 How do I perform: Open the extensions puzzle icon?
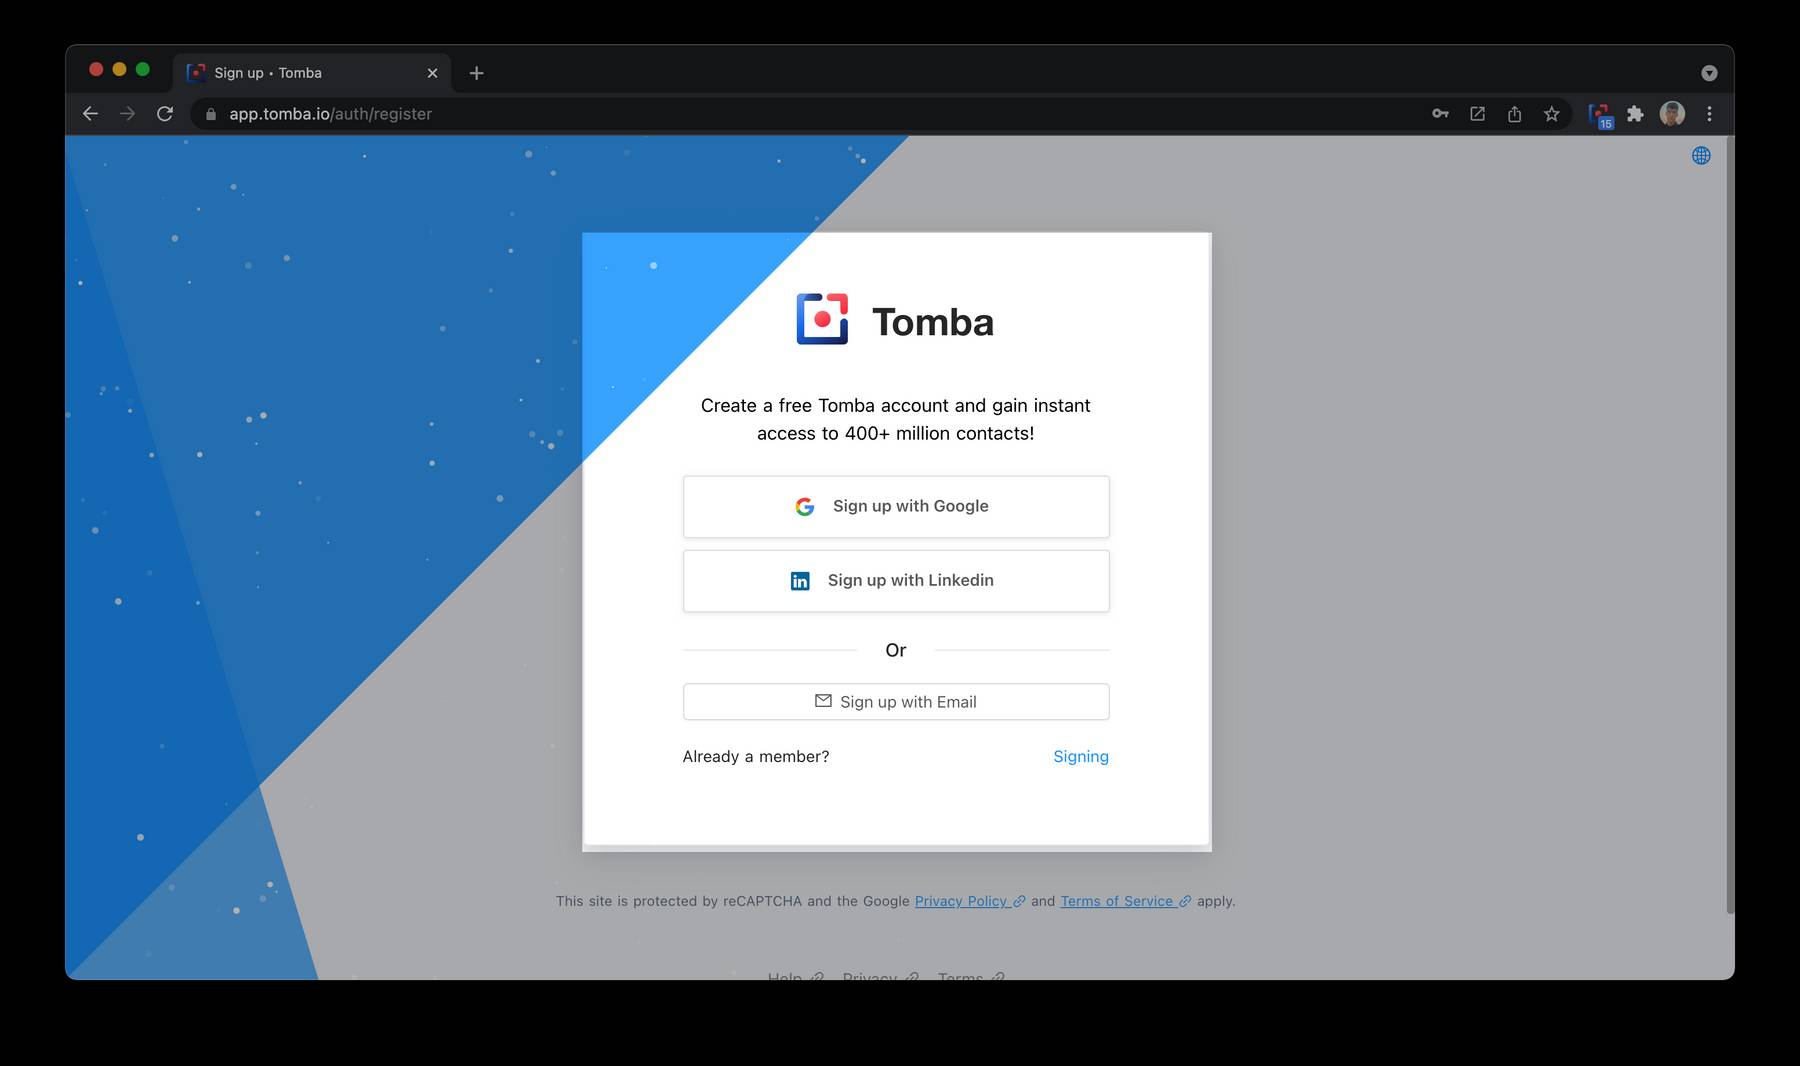click(1635, 114)
